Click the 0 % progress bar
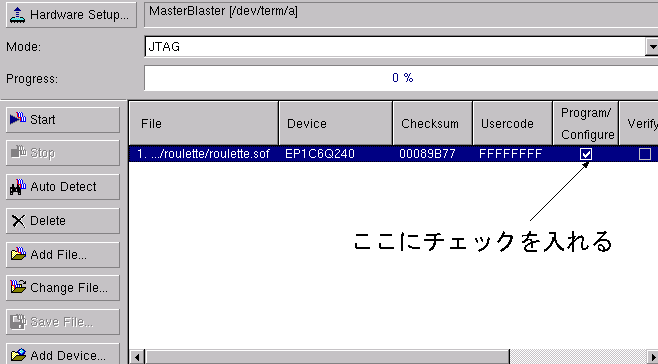The width and height of the screenshot is (658, 364). pyautogui.click(x=401, y=78)
